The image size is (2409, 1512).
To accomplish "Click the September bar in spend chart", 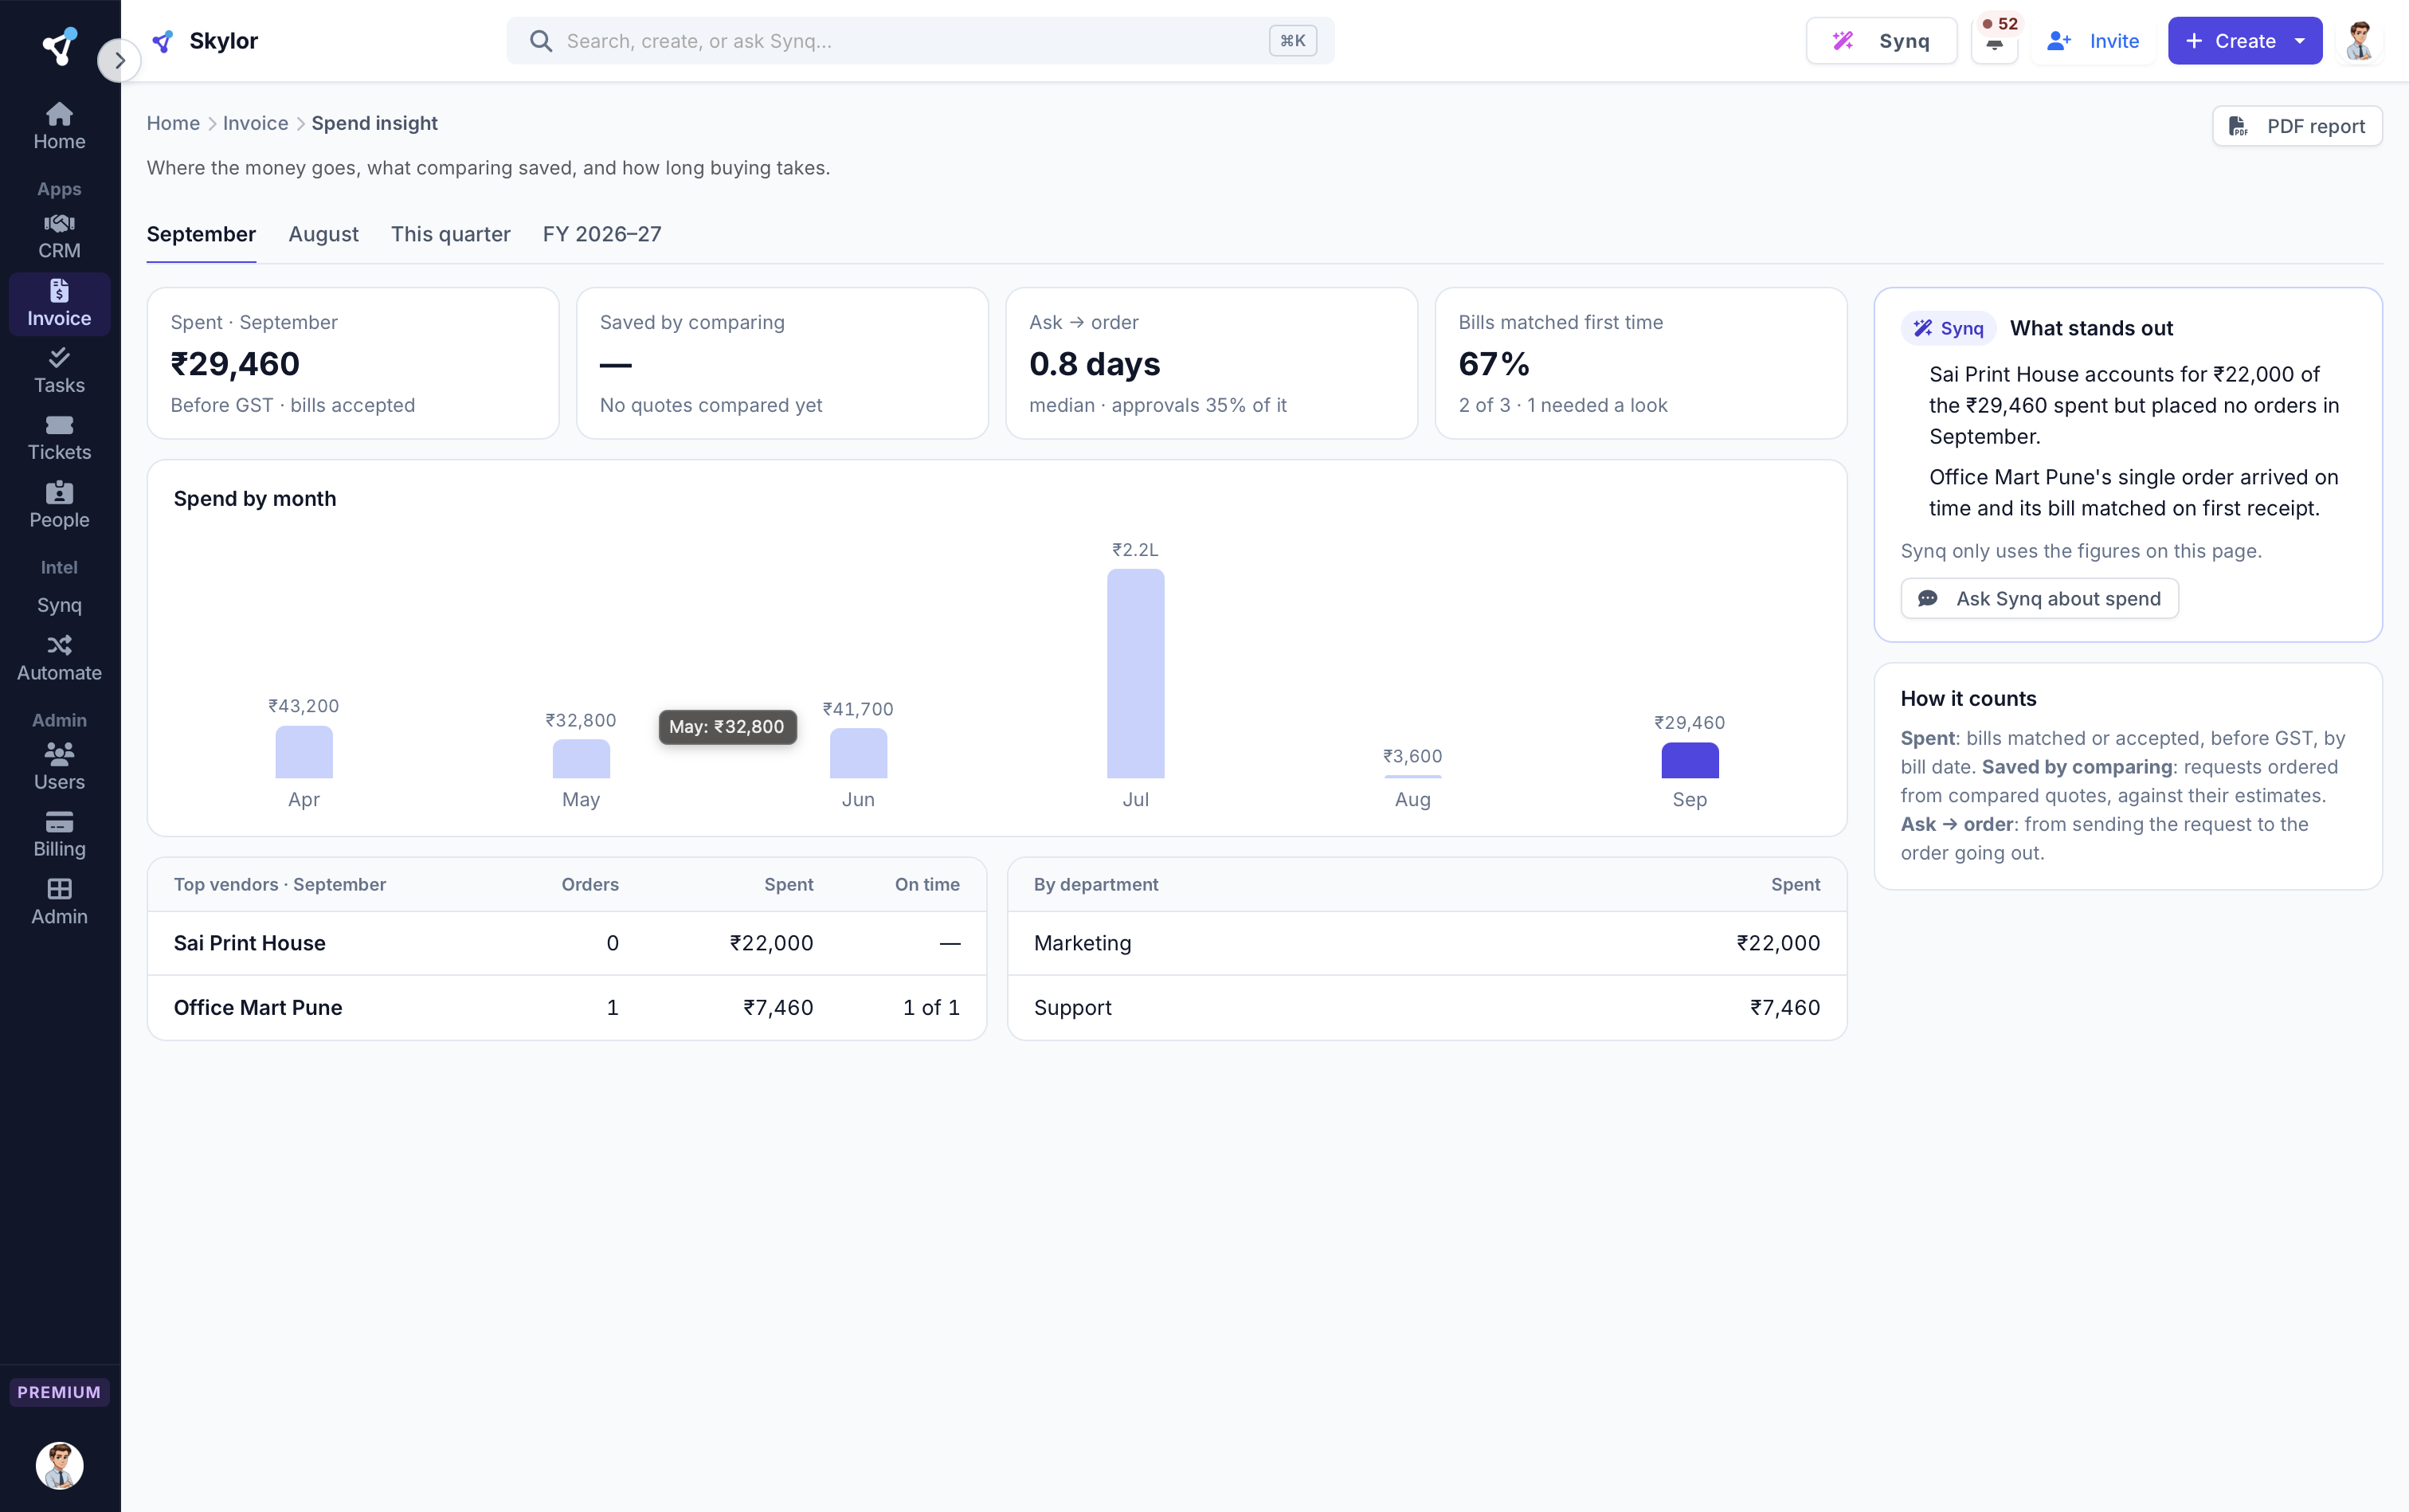I will tap(1689, 760).
